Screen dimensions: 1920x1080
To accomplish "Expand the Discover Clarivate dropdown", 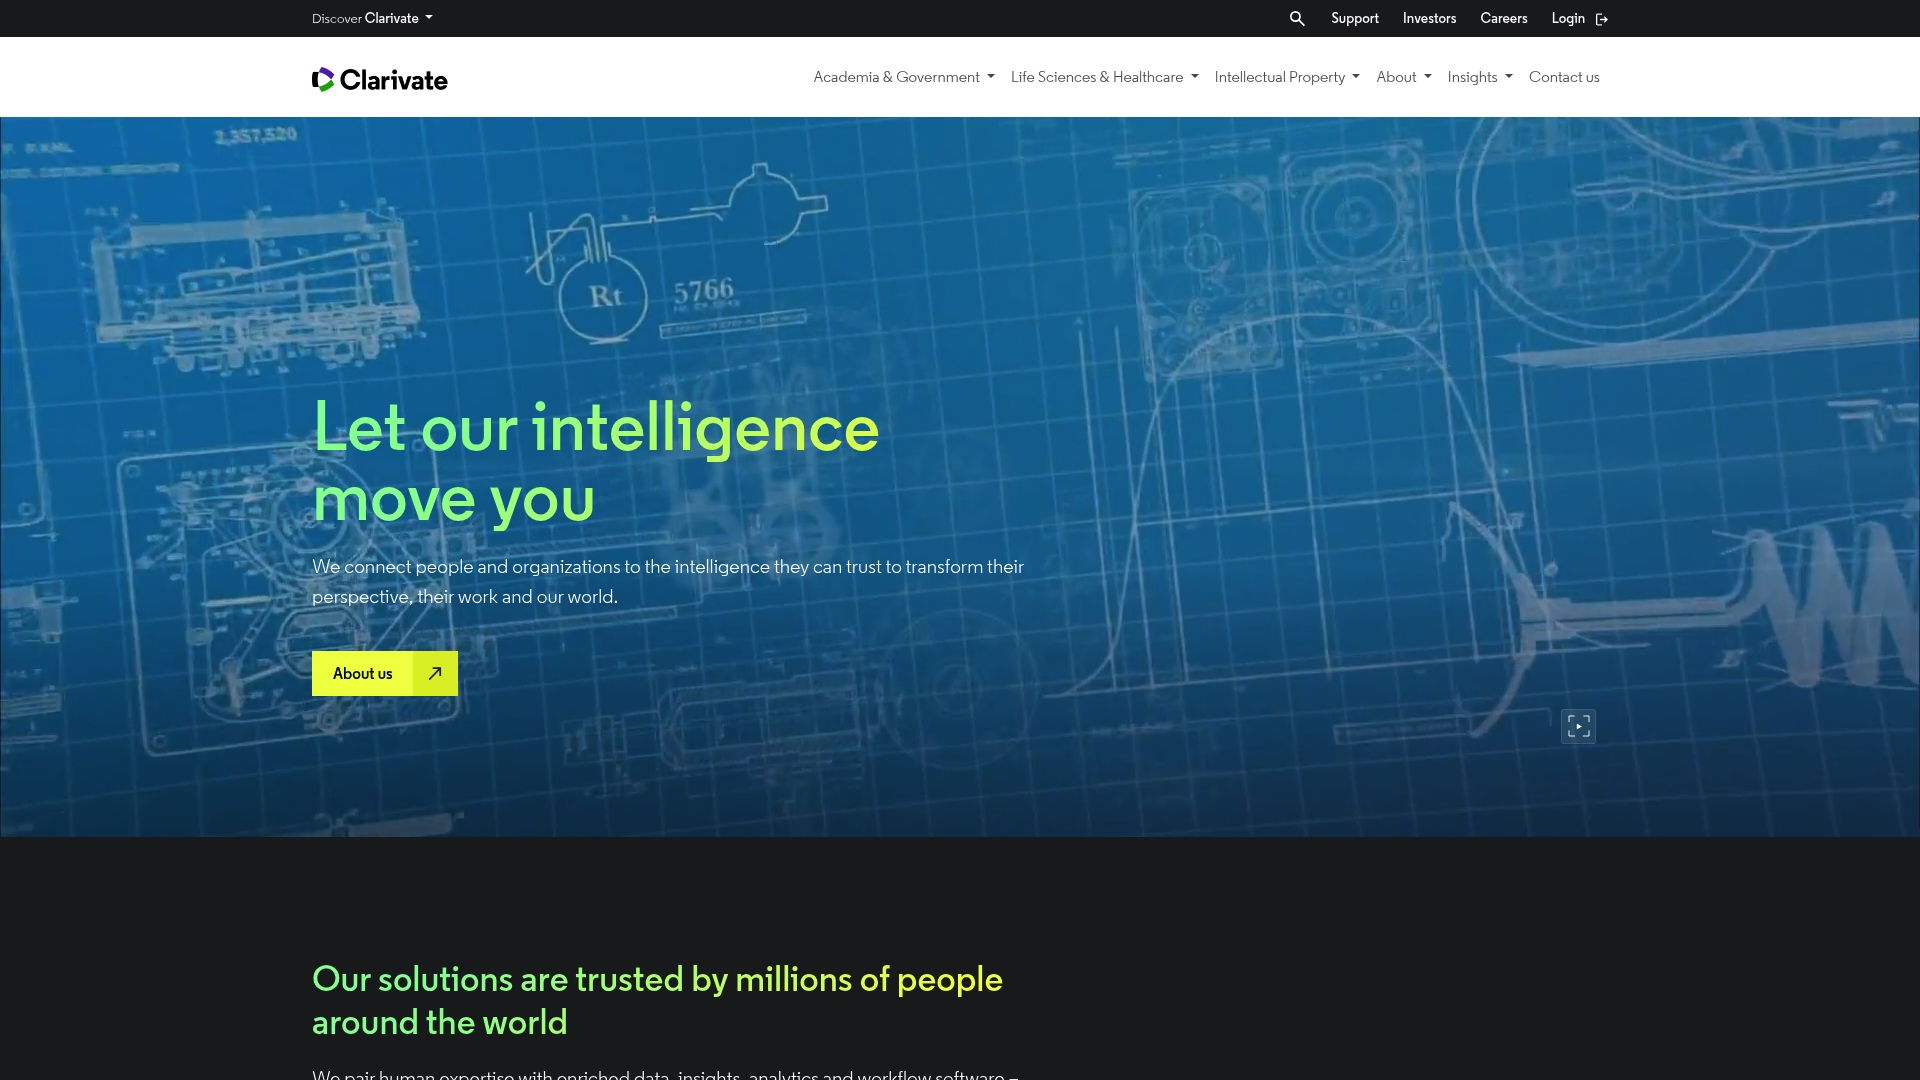I will [372, 18].
